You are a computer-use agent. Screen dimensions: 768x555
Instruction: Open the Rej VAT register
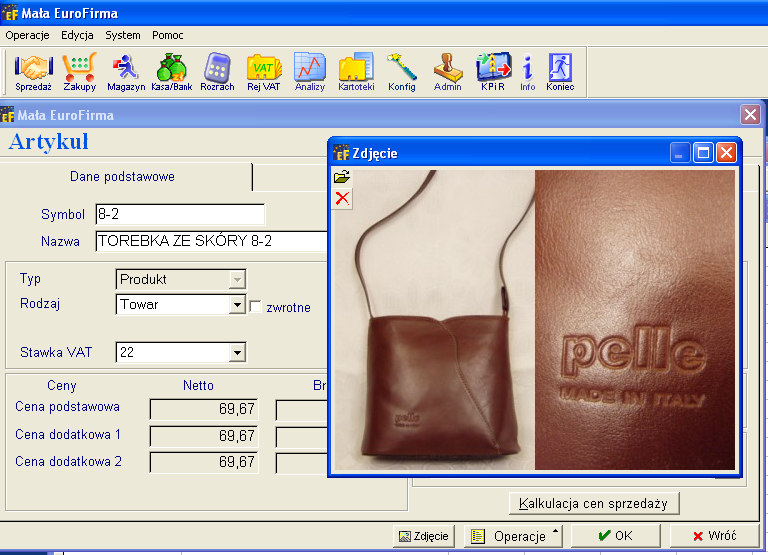coord(264,72)
